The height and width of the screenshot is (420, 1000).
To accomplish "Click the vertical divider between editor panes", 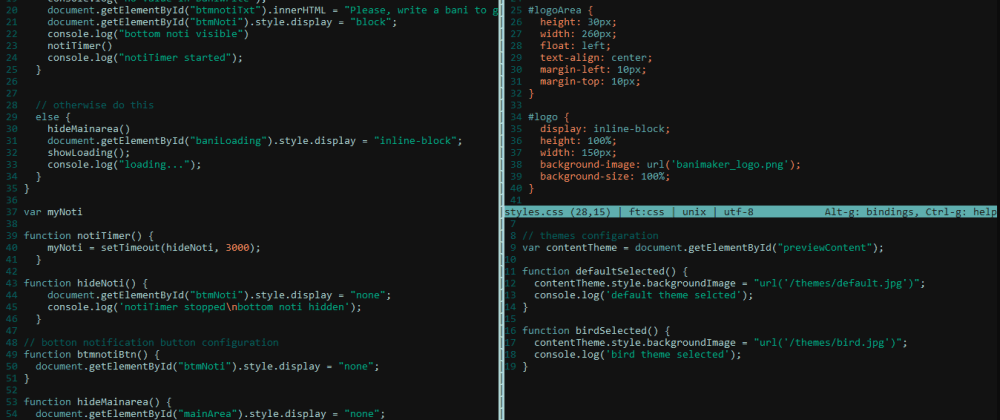I will (498, 210).
